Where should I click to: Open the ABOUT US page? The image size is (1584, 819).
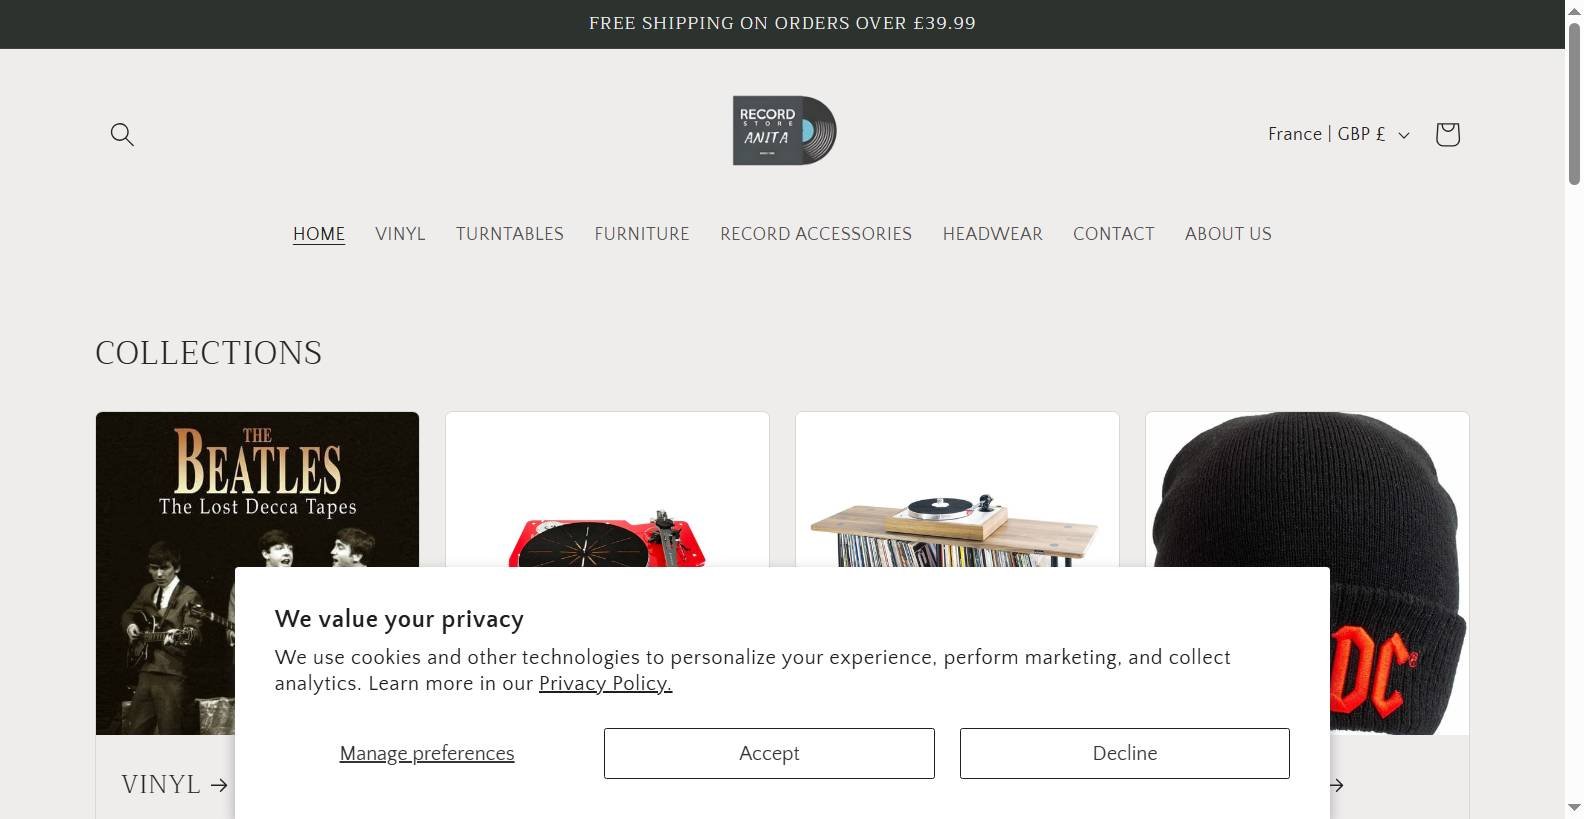1228,234
